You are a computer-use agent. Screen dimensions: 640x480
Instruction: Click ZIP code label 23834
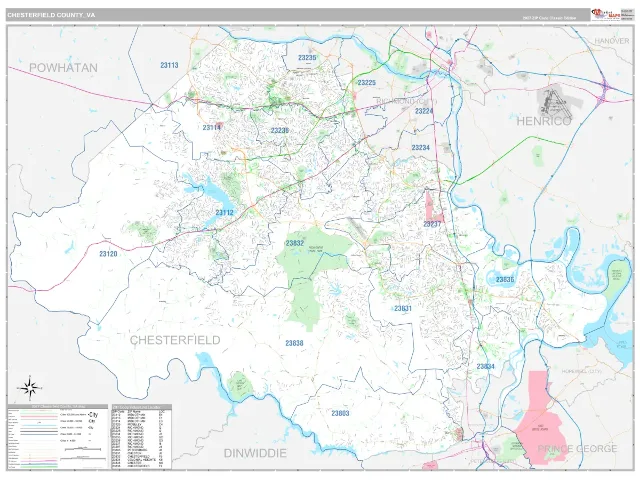[485, 367]
